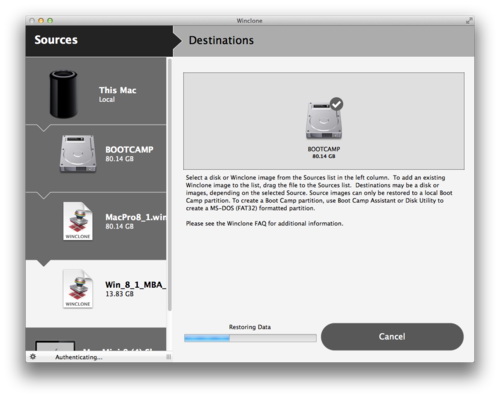Click the 'Local' subtitle under This Mac
500x398 pixels.
pos(107,99)
